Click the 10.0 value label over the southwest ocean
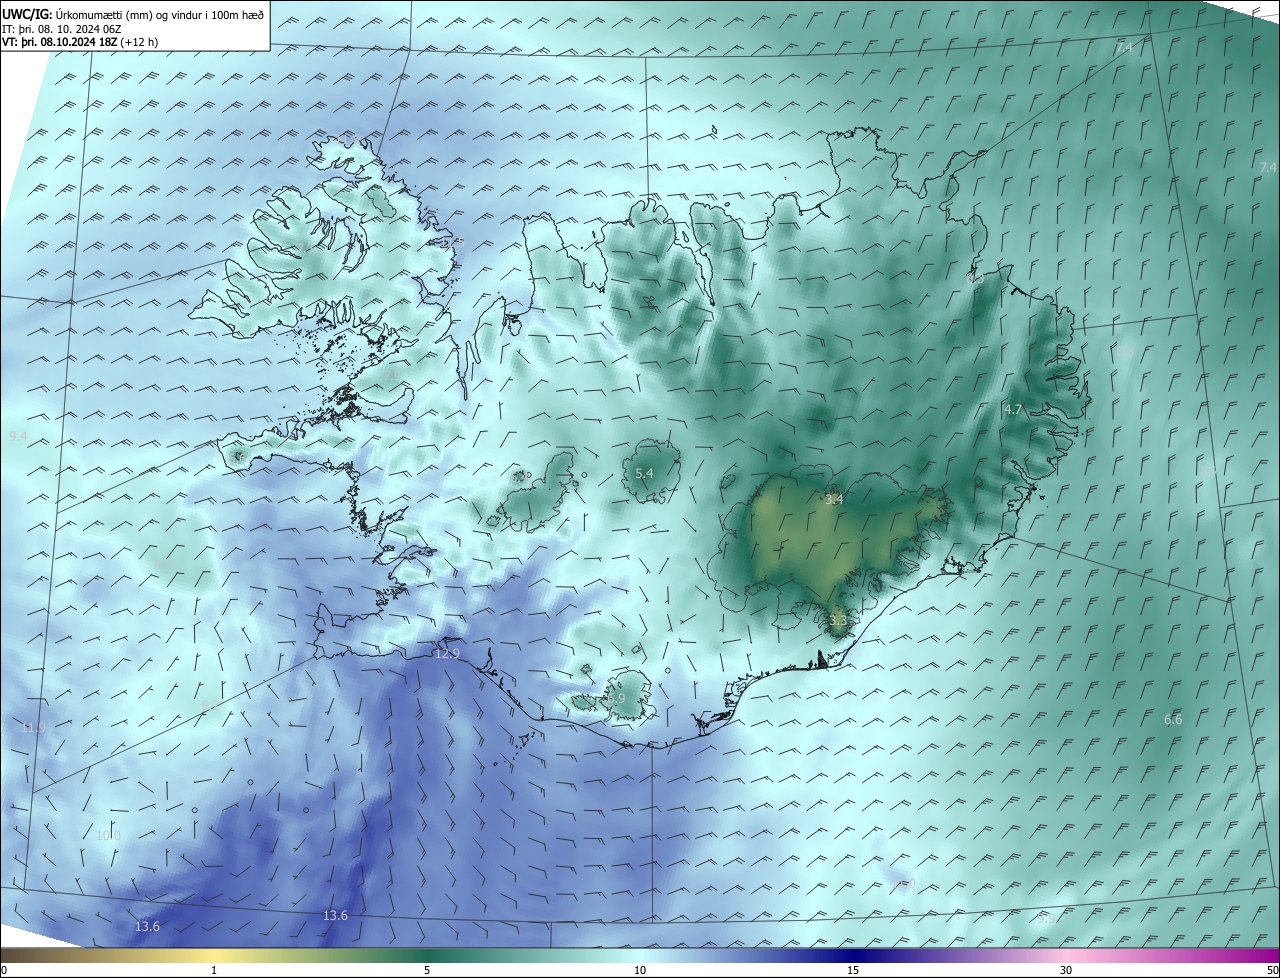The height and width of the screenshot is (978, 1280). 108,835
